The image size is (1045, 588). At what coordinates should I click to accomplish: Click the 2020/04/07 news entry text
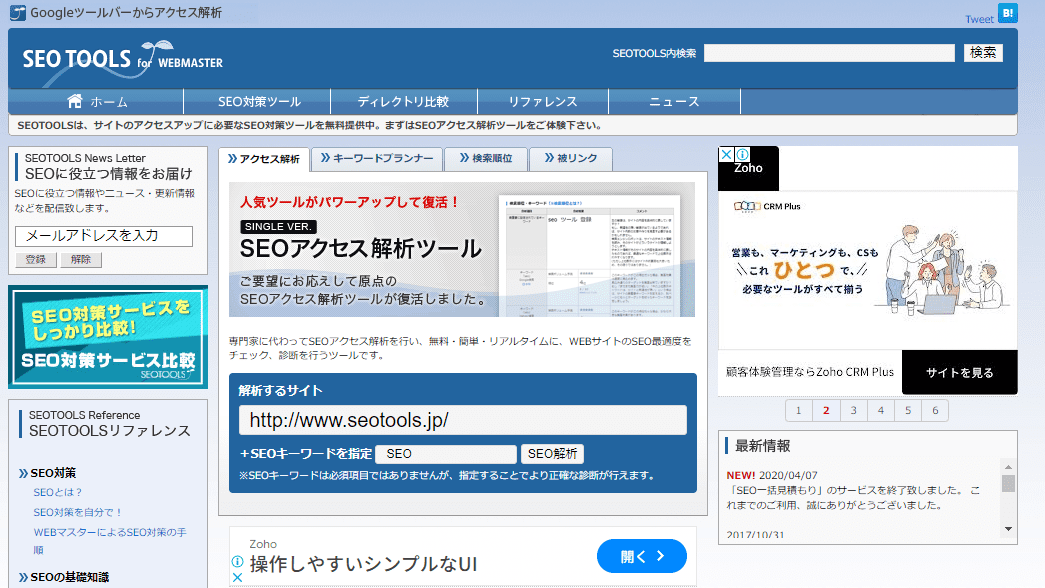tap(853, 491)
